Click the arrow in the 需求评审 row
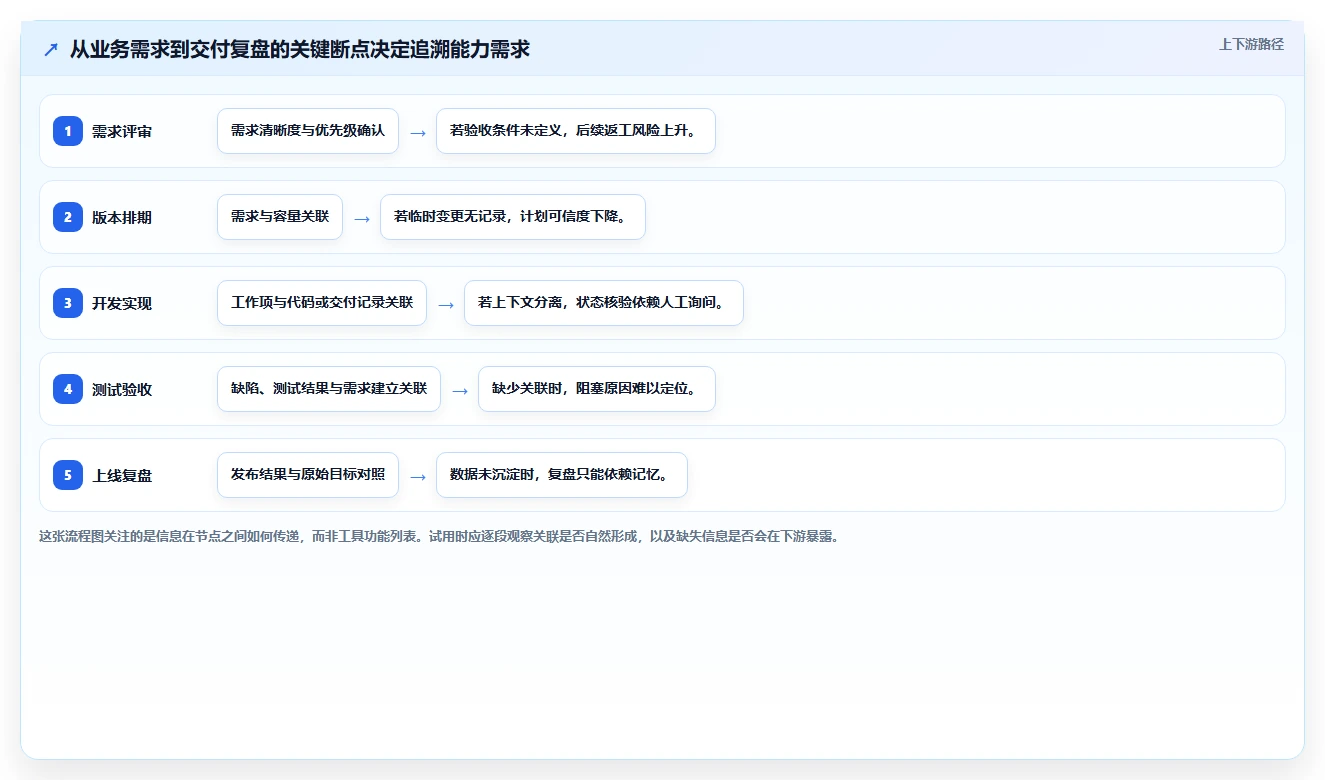Viewport: 1325px width, 780px height. (x=418, y=132)
